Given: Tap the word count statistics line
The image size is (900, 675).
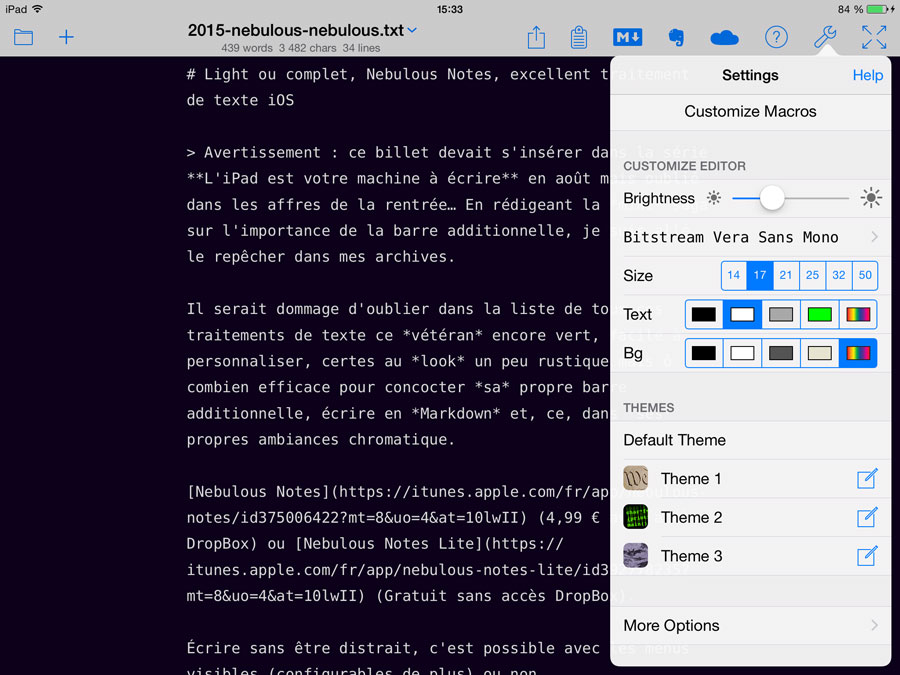Looking at the screenshot, I should (301, 48).
